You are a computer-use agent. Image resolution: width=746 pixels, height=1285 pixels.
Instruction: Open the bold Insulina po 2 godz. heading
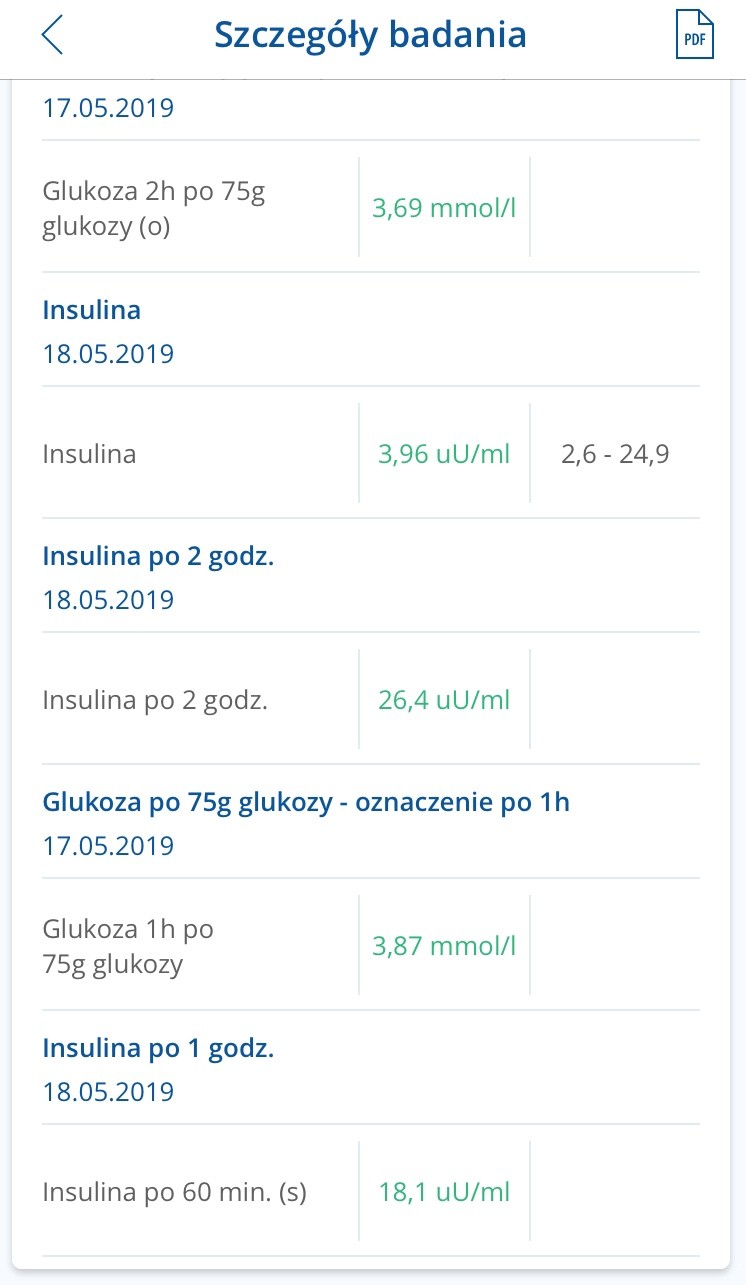pyautogui.click(x=158, y=556)
